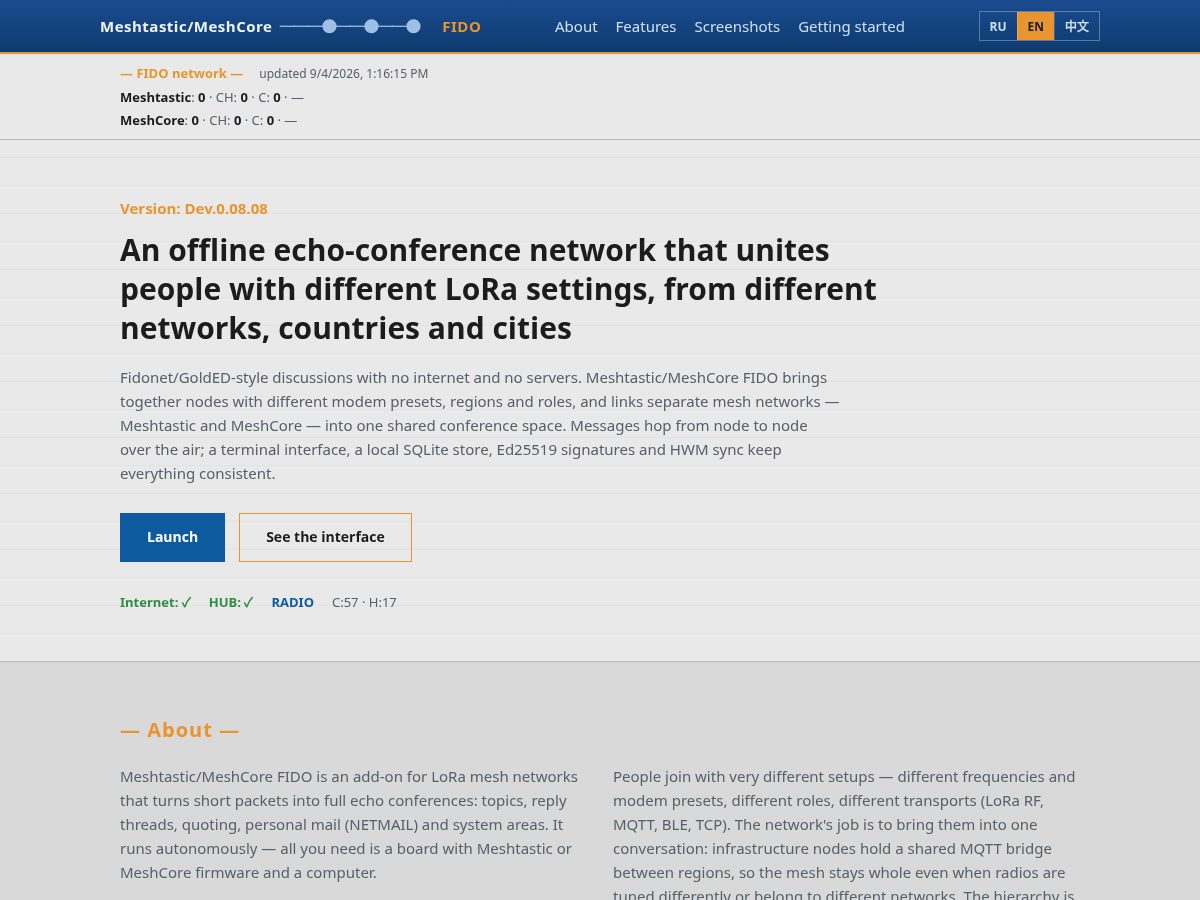Click the Meshtastic/MeshCore logo text

point(186,27)
